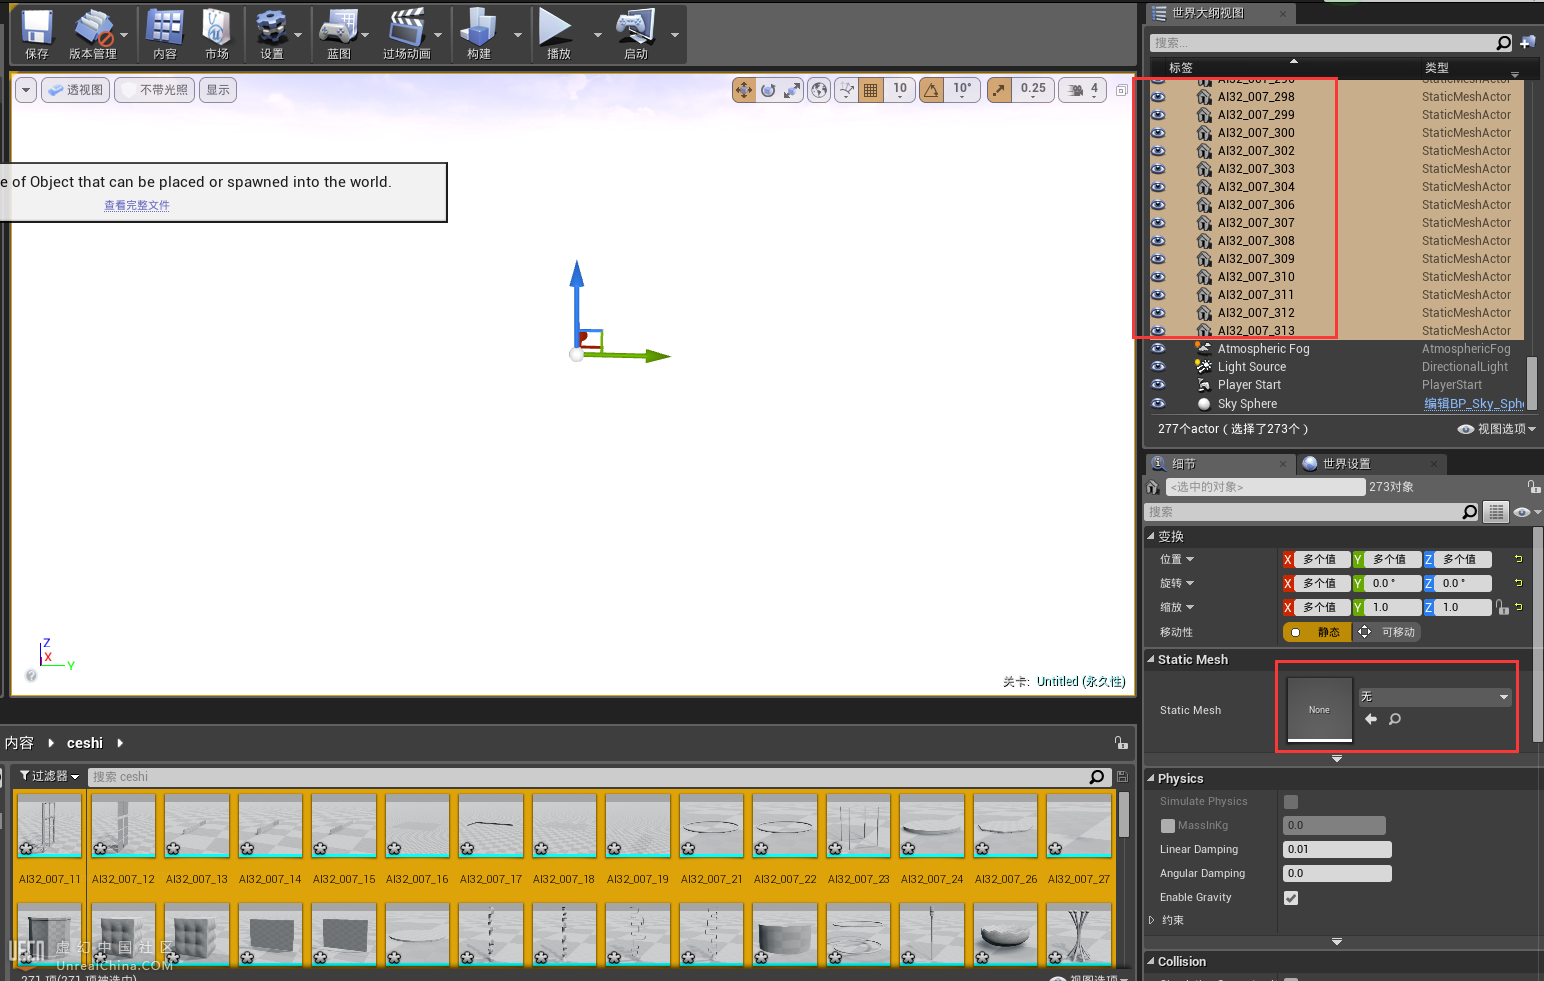Click the Blueprints (蓝图) toolbar icon
Image resolution: width=1544 pixels, height=981 pixels.
tap(339, 34)
